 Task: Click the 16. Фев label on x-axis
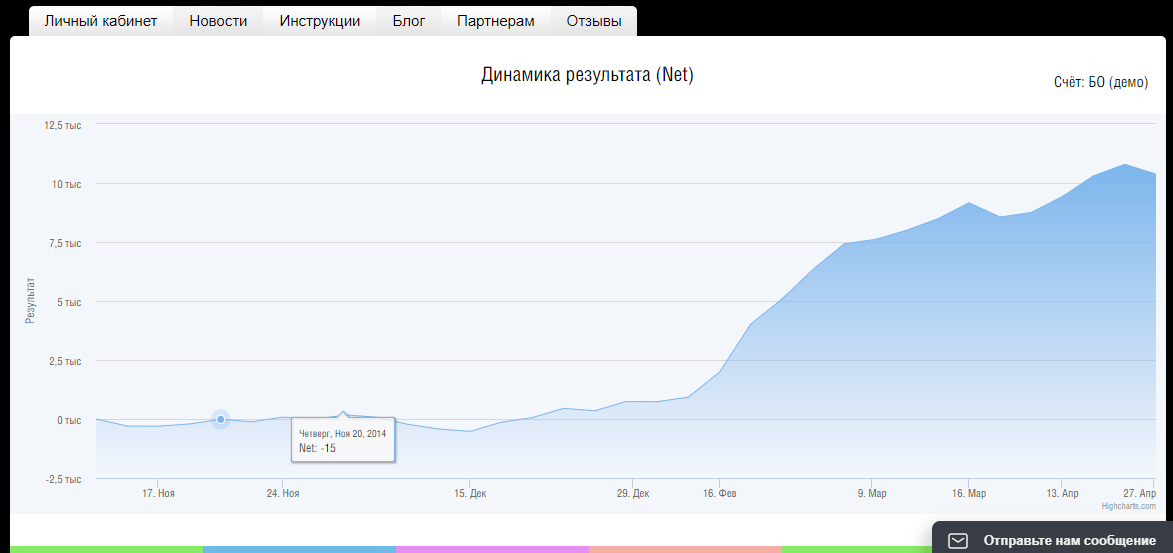720,494
